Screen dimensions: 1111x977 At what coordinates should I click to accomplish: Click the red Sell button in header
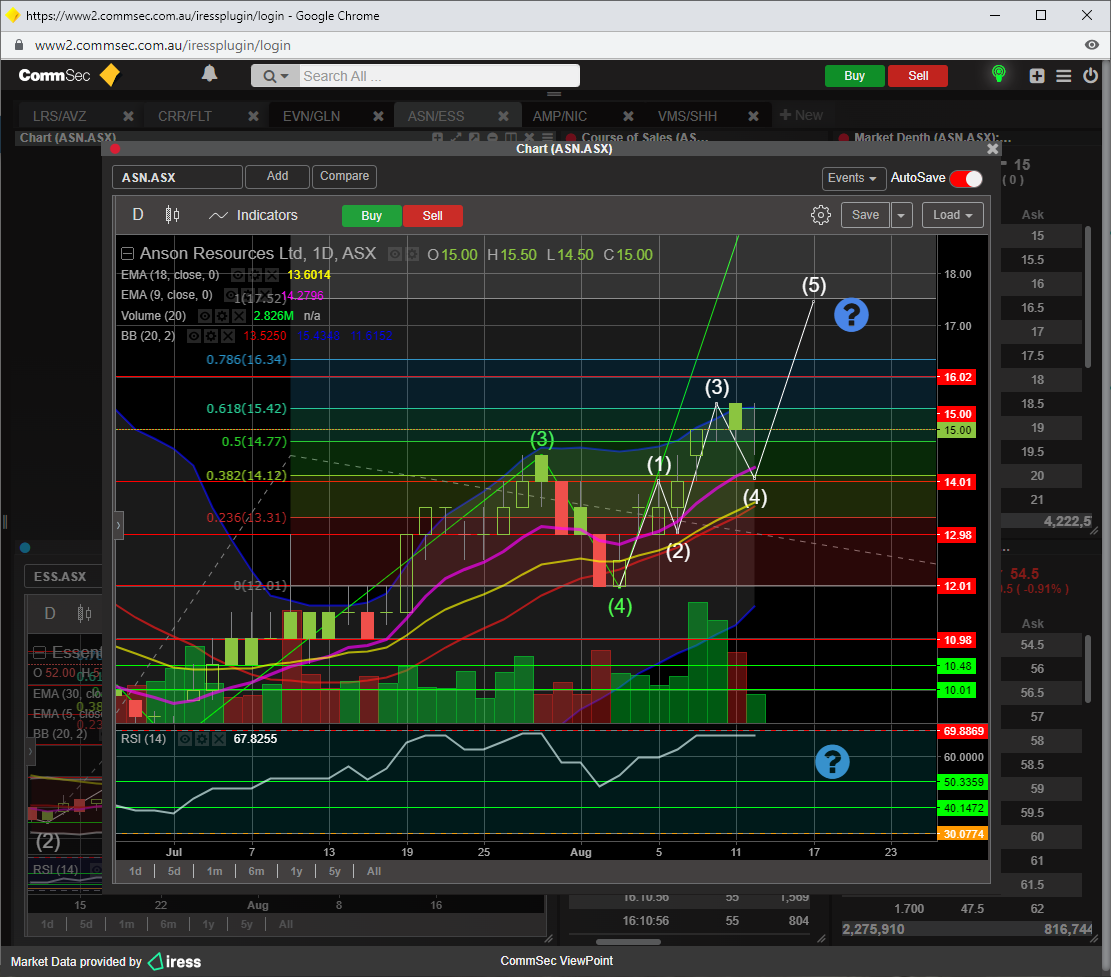tap(918, 76)
